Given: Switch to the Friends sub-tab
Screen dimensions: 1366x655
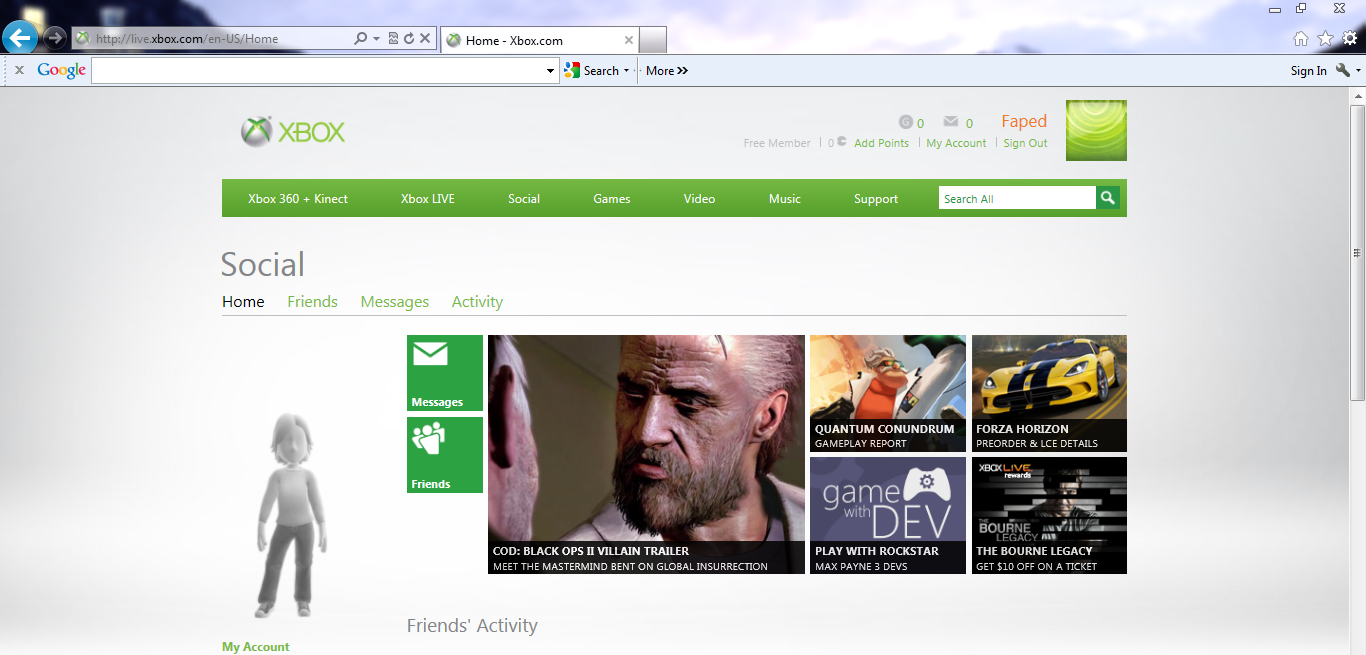Looking at the screenshot, I should 312,301.
